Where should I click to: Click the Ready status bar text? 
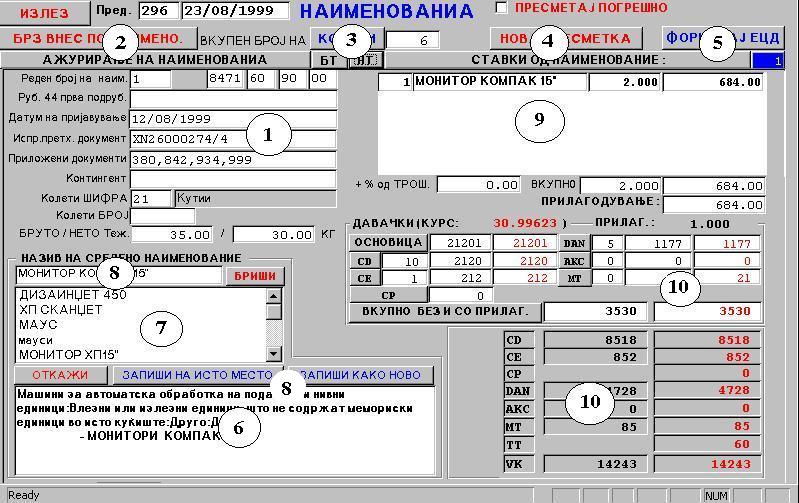[x=23, y=495]
